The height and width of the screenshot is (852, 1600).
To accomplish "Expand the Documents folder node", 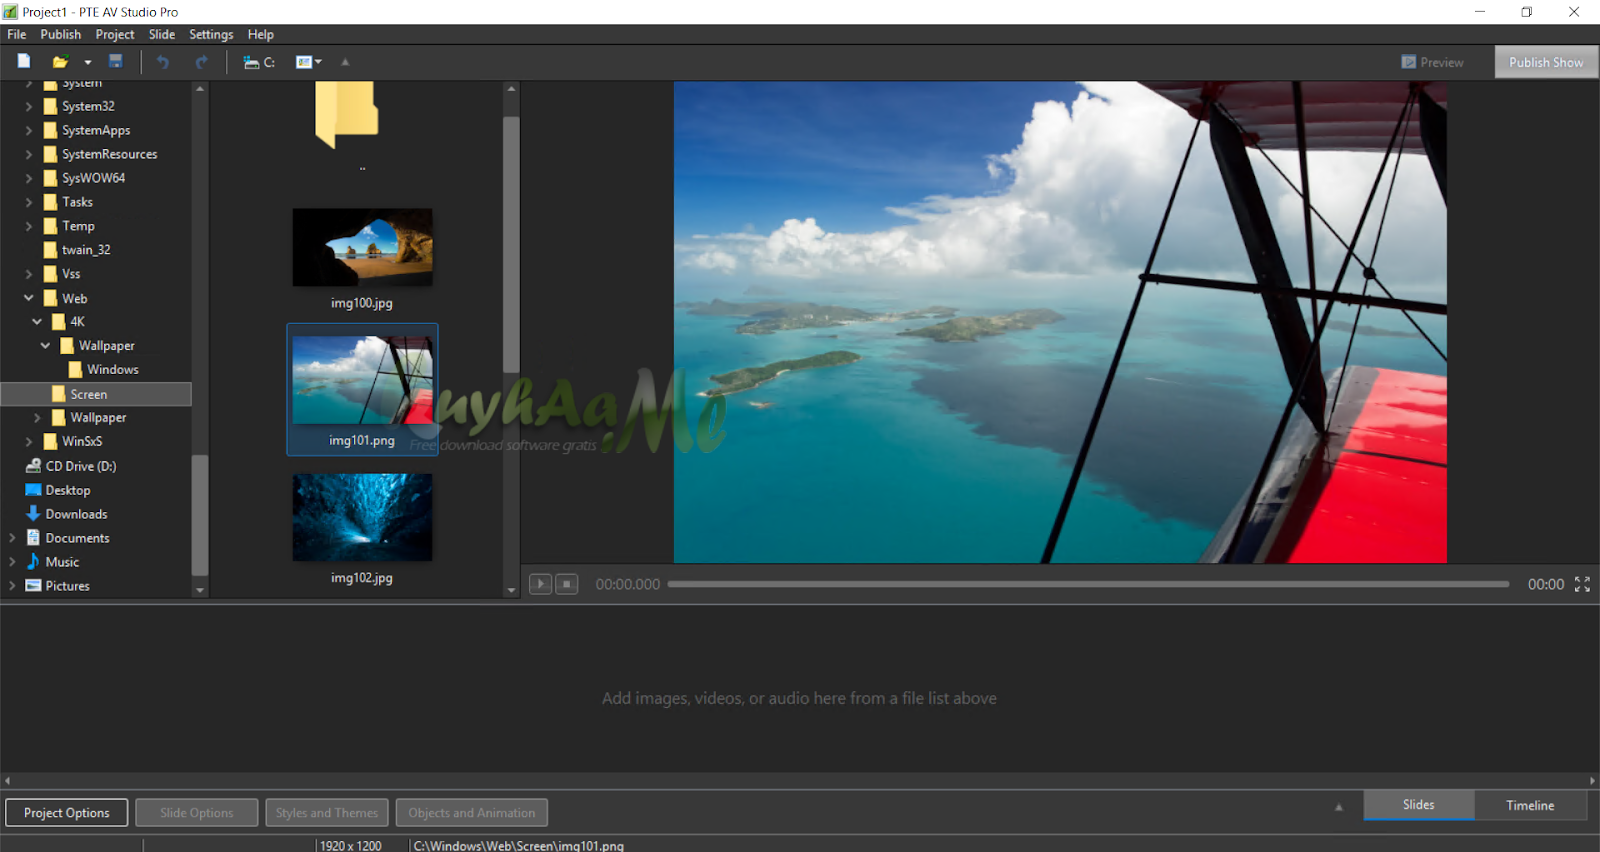I will 12,538.
